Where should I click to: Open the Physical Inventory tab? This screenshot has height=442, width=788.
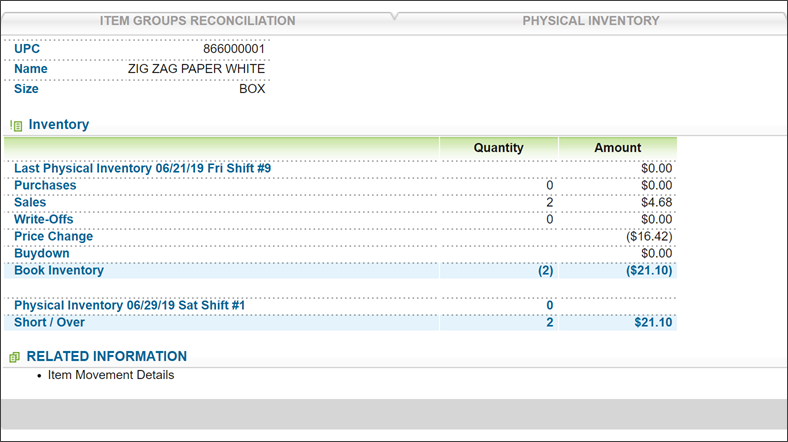pyautogui.click(x=590, y=21)
